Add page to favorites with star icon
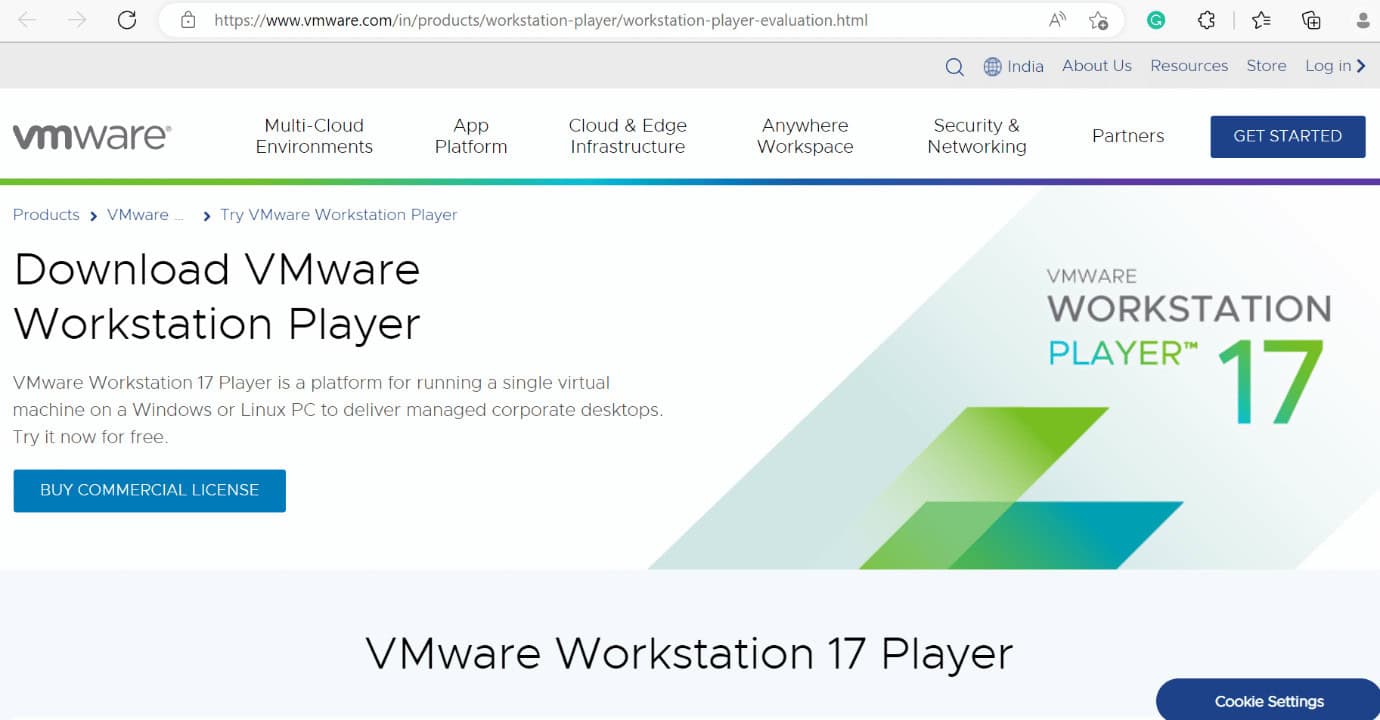The image size is (1380, 720). [1098, 20]
